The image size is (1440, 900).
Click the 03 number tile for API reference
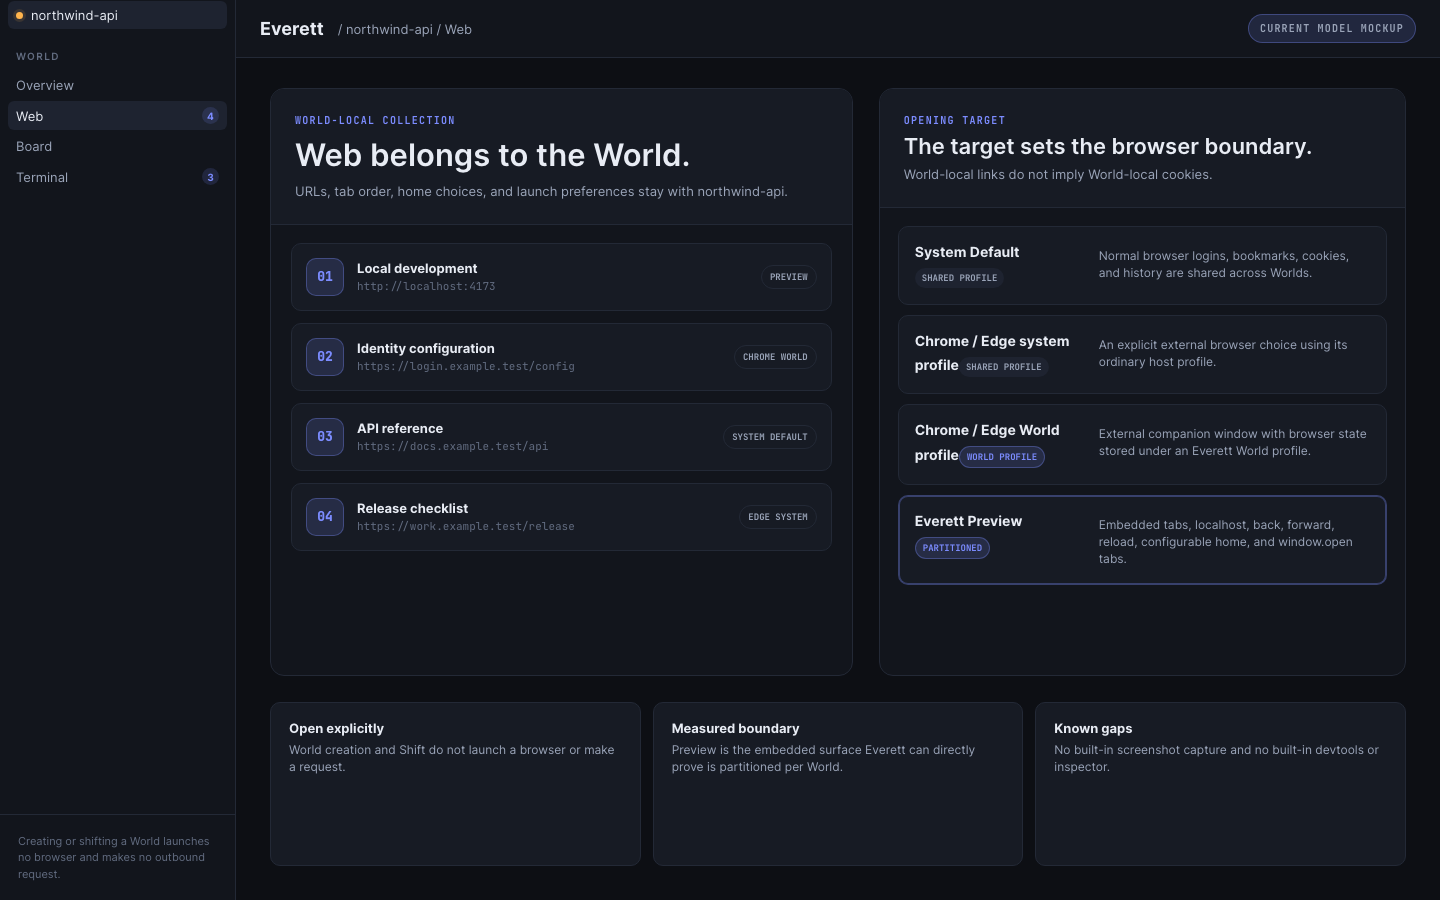pos(325,437)
